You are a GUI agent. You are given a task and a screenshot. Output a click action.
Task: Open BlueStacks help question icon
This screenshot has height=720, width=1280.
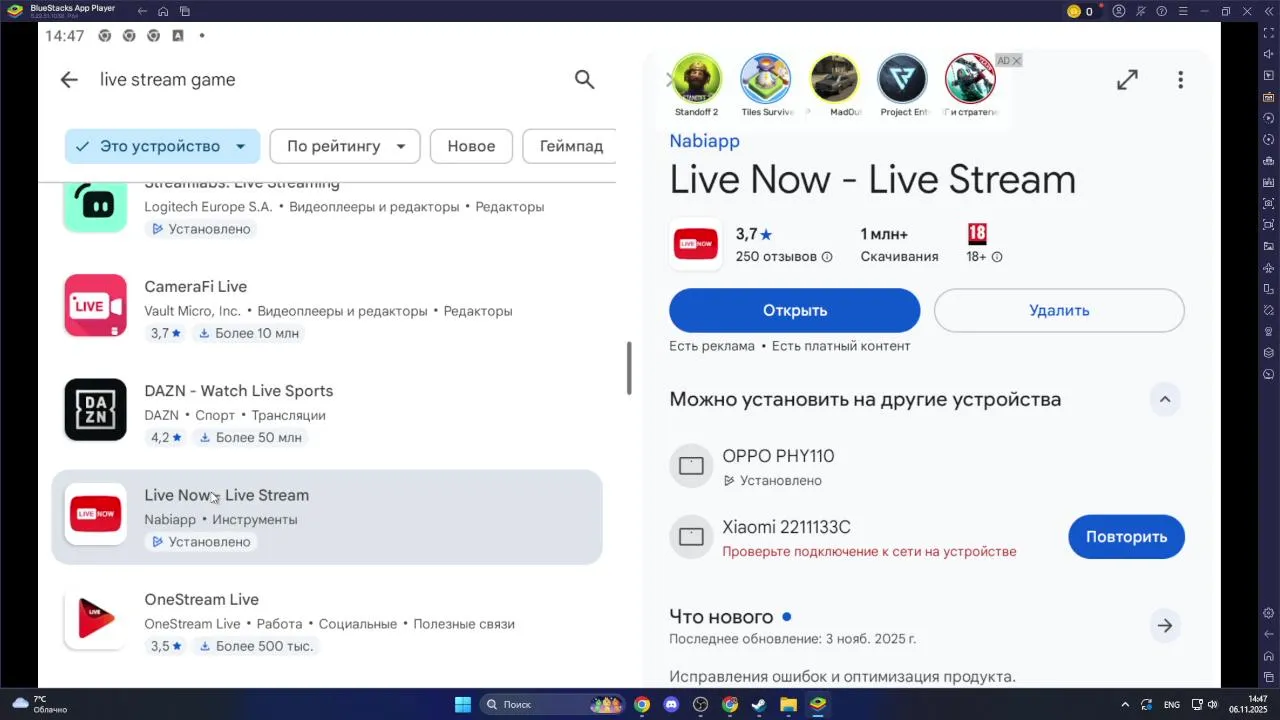click(1161, 11)
